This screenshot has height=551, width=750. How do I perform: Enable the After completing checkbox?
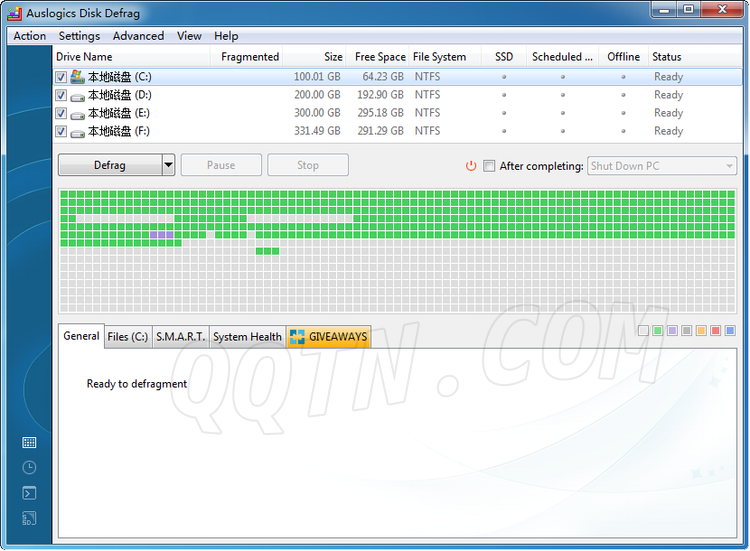click(489, 166)
